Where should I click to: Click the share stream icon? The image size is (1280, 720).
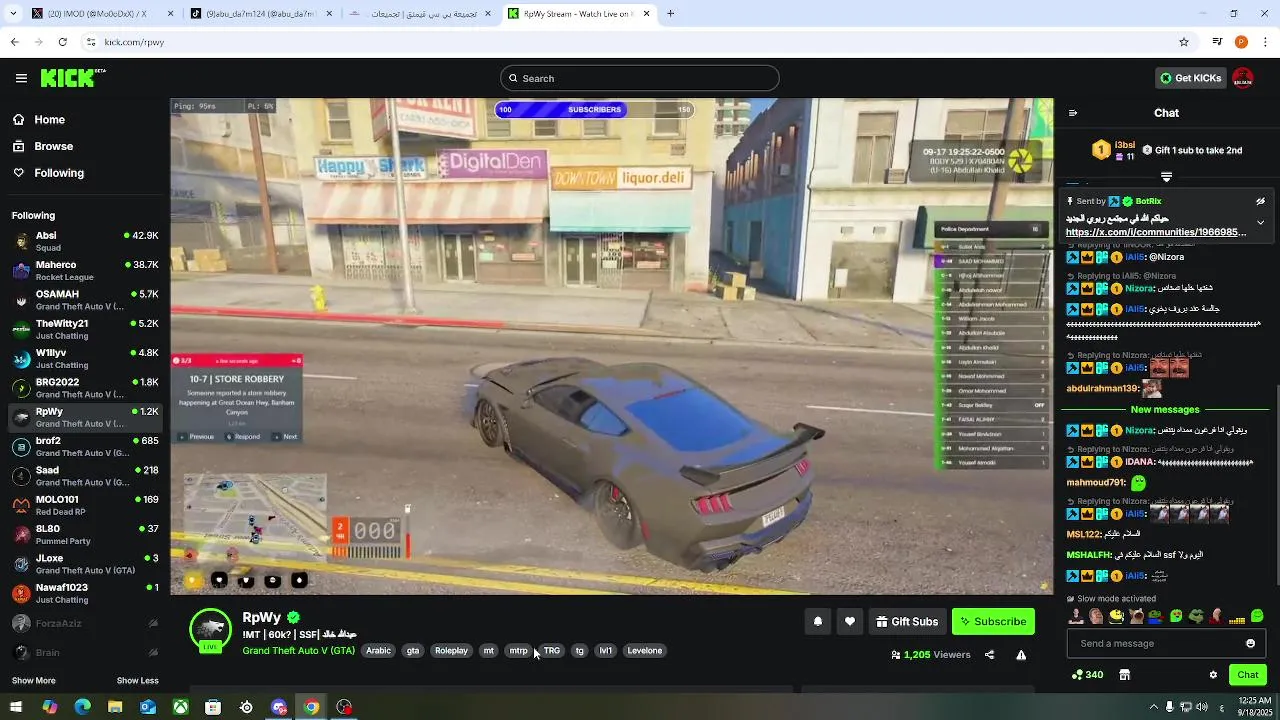click(x=989, y=655)
